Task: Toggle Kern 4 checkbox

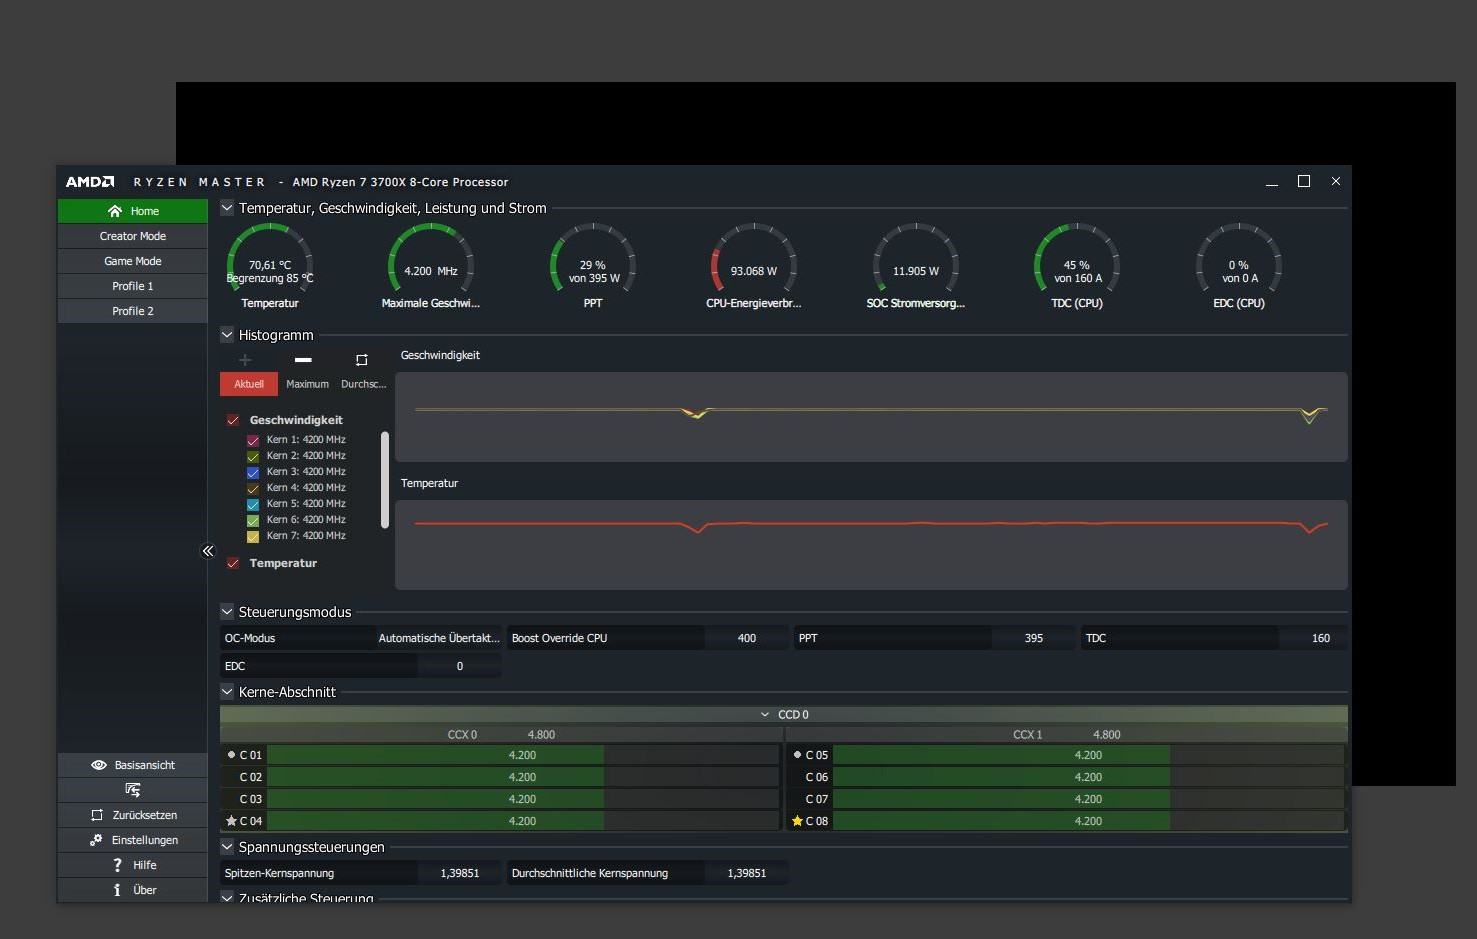Action: 253,488
